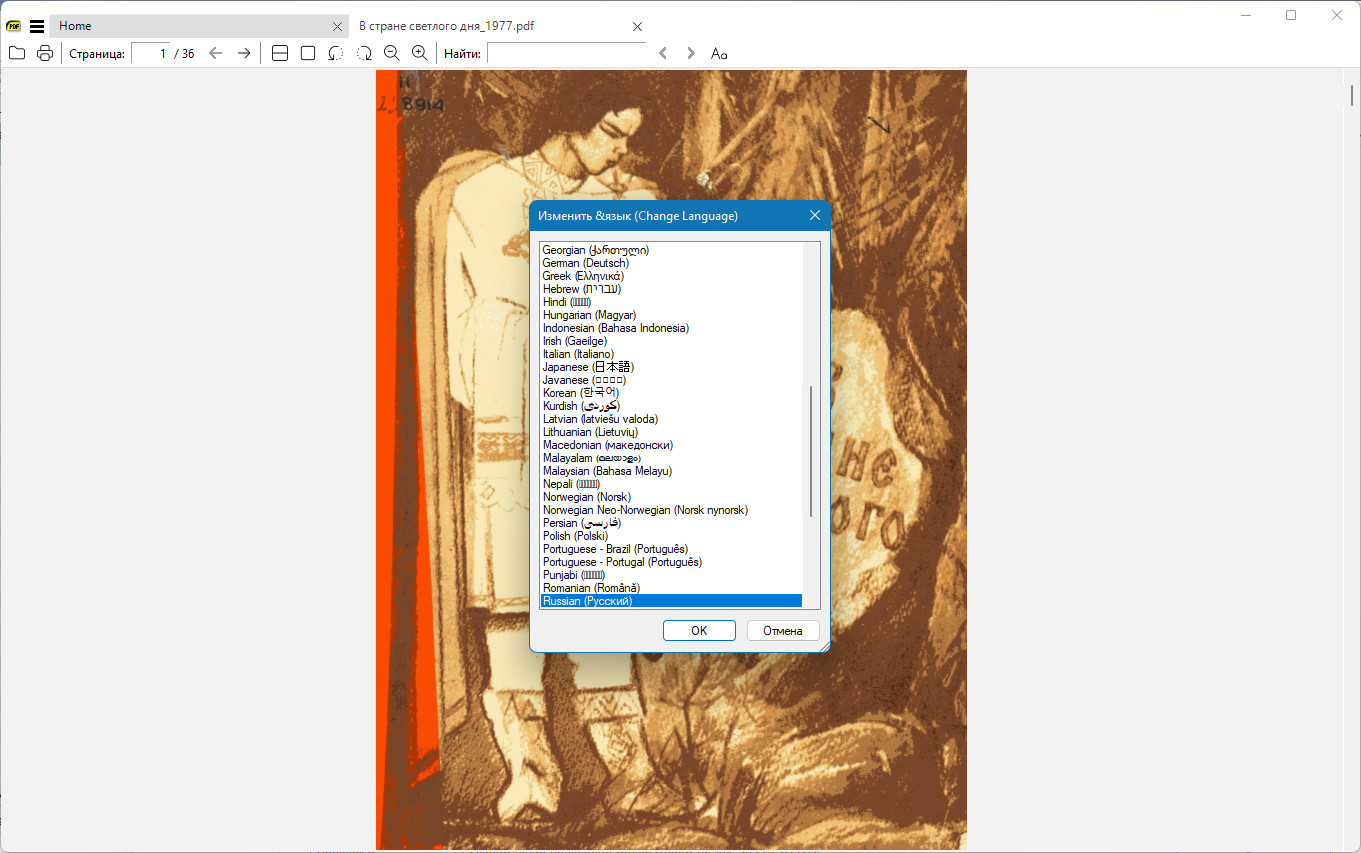The height and width of the screenshot is (853, 1361).
Task: Click the Найти search input field
Action: [x=566, y=53]
